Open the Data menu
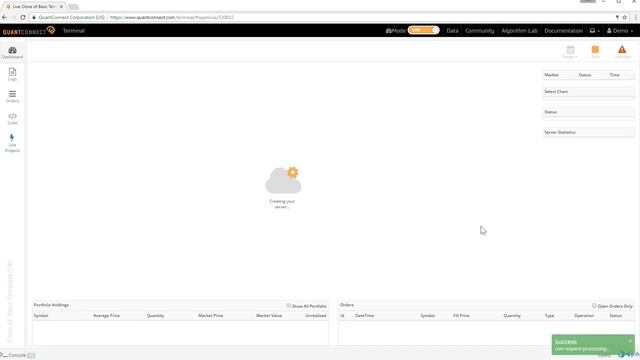Screen dimensions: 640x360 tap(452, 31)
